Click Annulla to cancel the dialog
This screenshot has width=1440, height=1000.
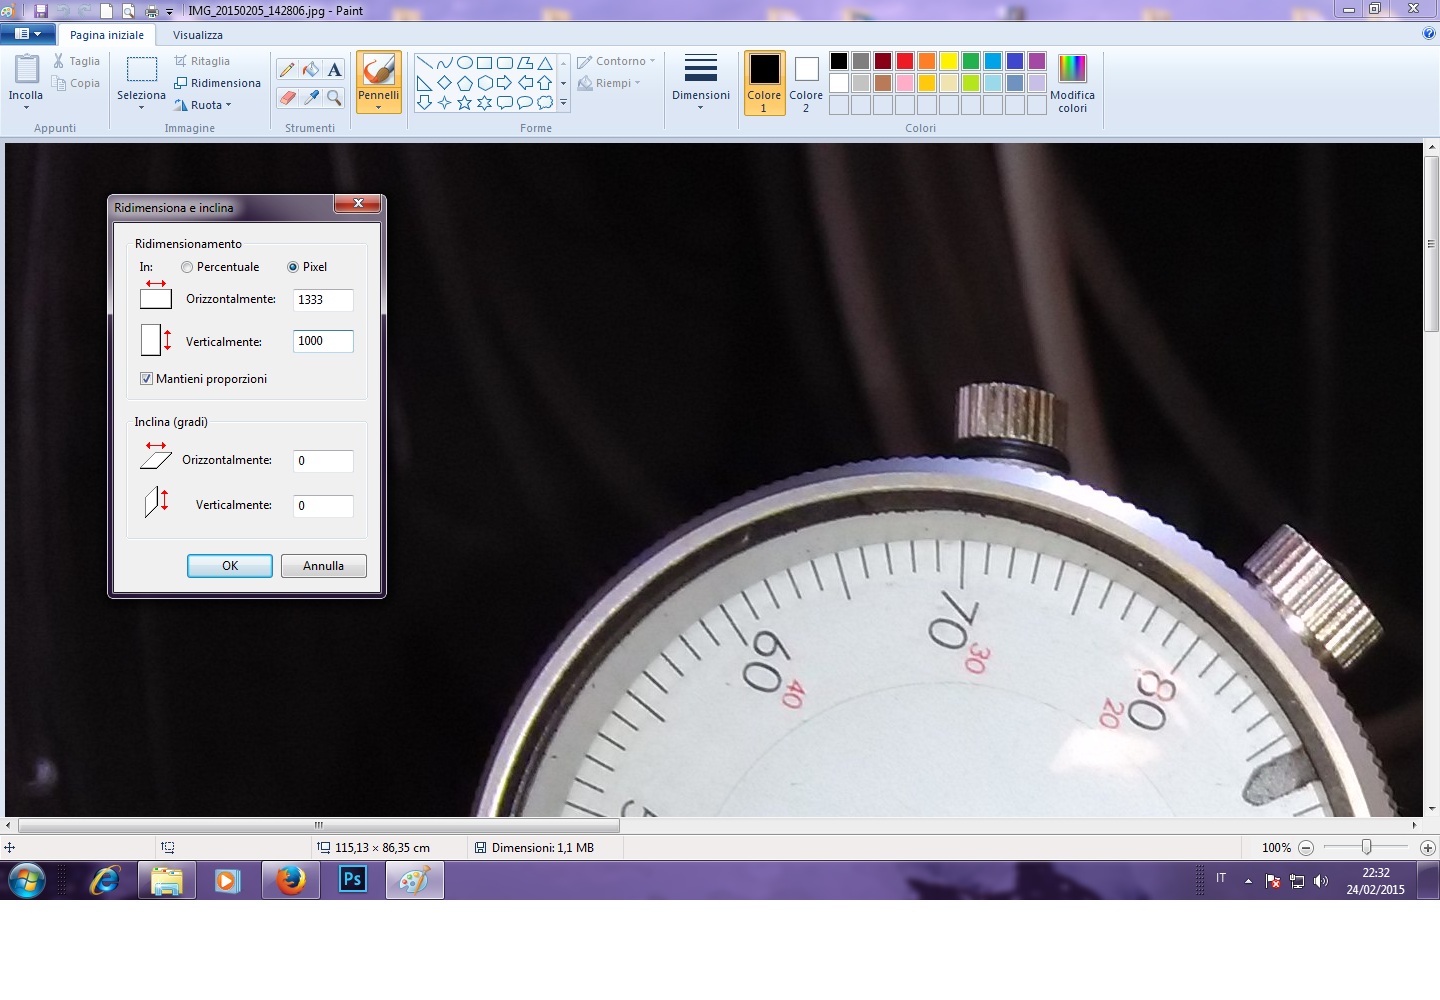[323, 566]
